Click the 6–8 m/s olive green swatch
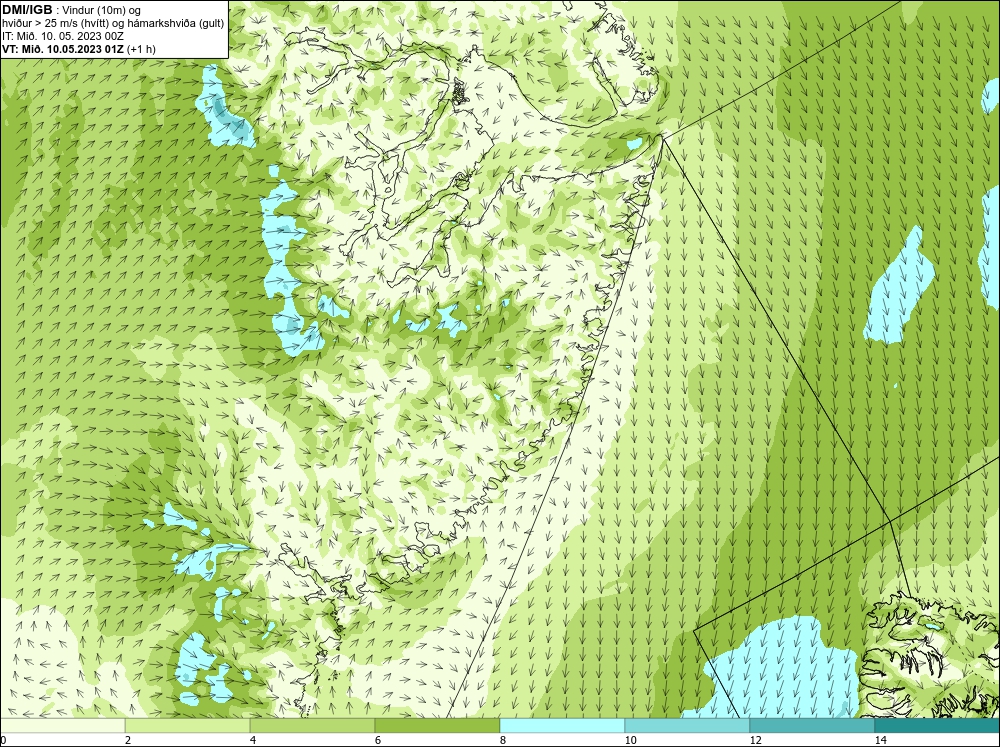 (x=438, y=725)
